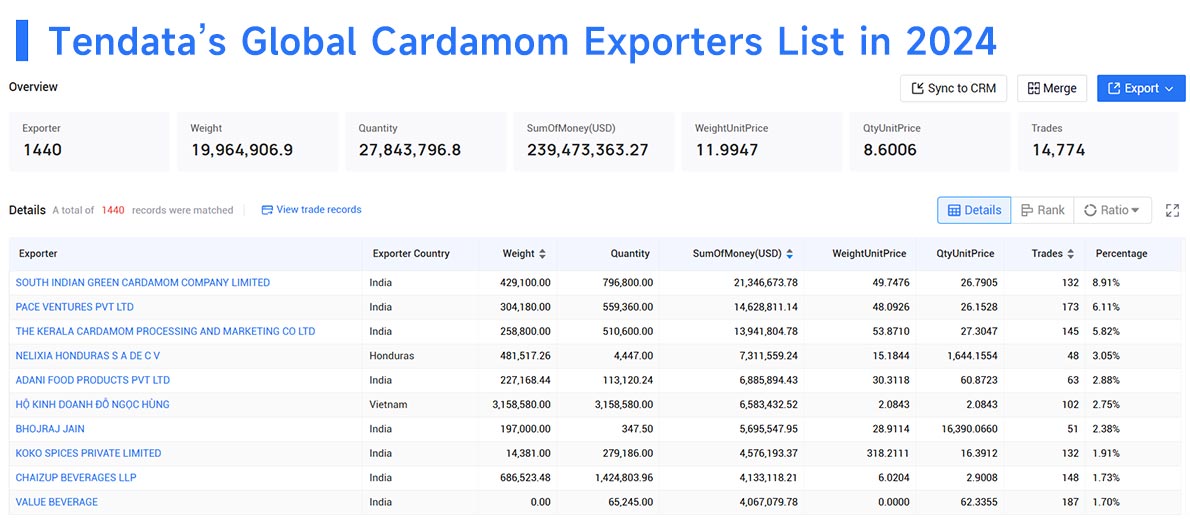Click the QtyUnitPrice column header
This screenshot has width=1190, height=527.
pyautogui.click(x=965, y=254)
